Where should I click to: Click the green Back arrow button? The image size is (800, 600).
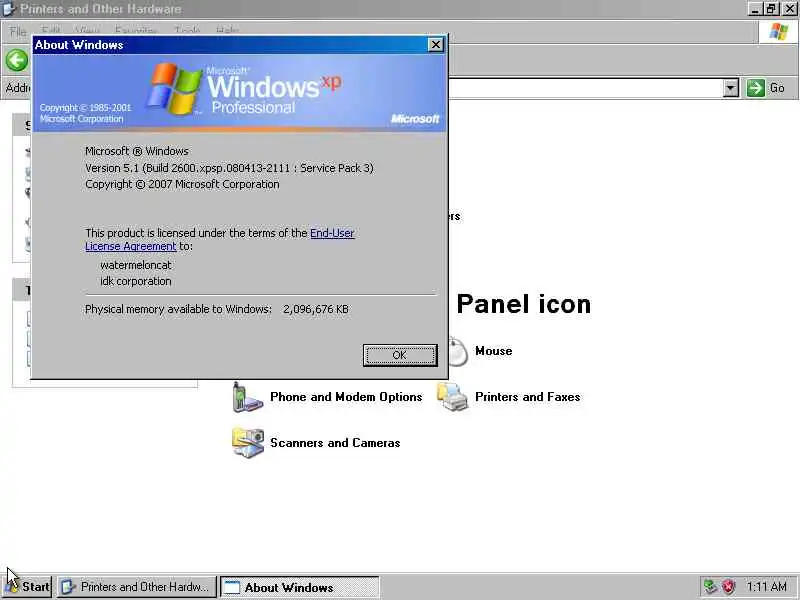click(17, 61)
